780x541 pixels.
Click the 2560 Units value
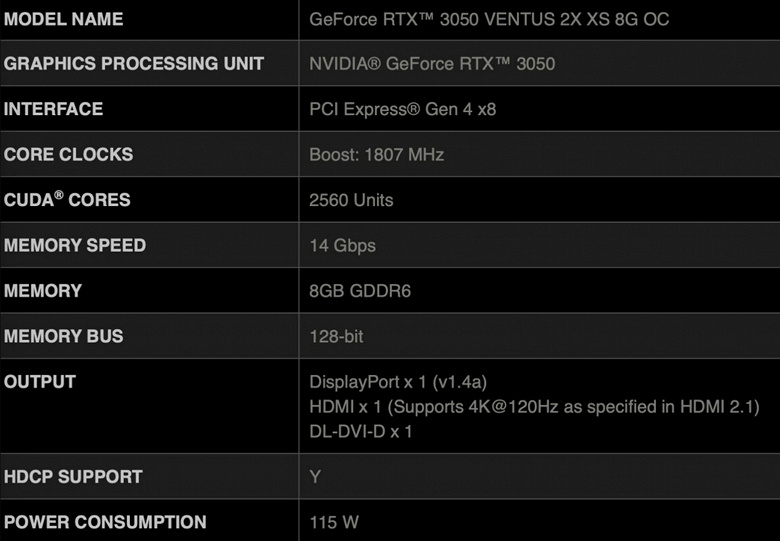coord(352,200)
